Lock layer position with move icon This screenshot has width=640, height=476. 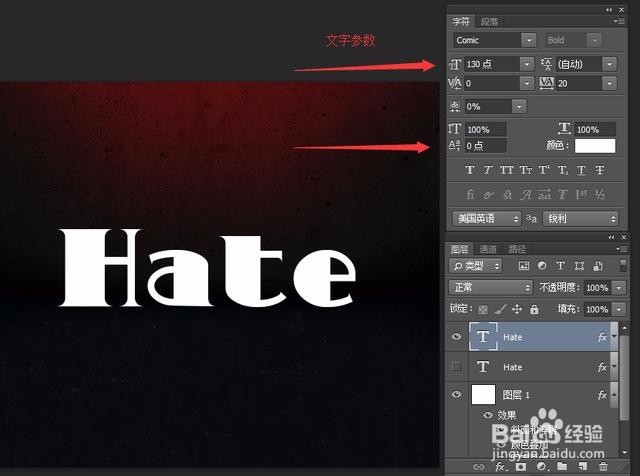(x=517, y=309)
